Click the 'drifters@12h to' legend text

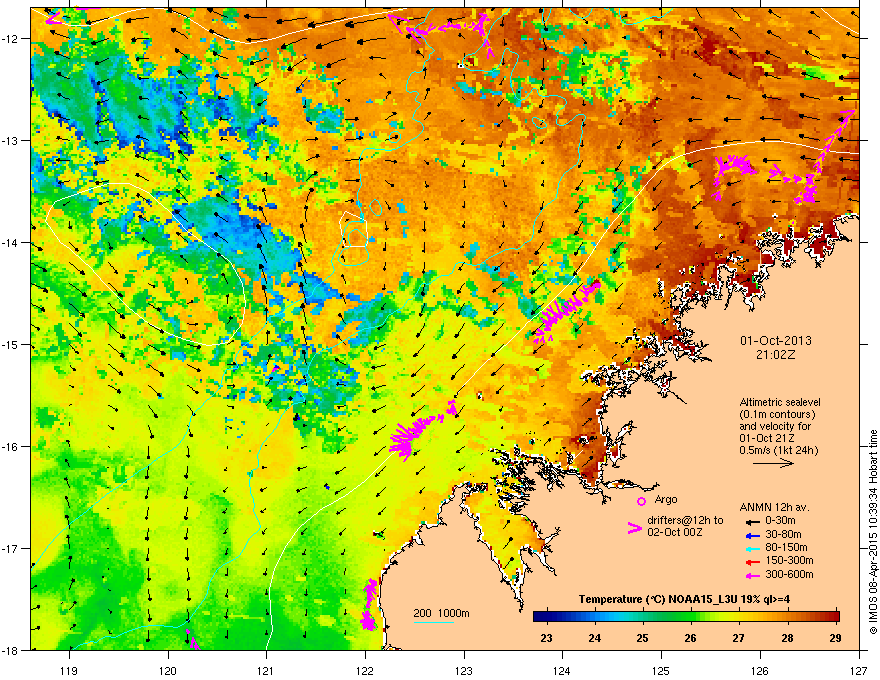(685, 520)
